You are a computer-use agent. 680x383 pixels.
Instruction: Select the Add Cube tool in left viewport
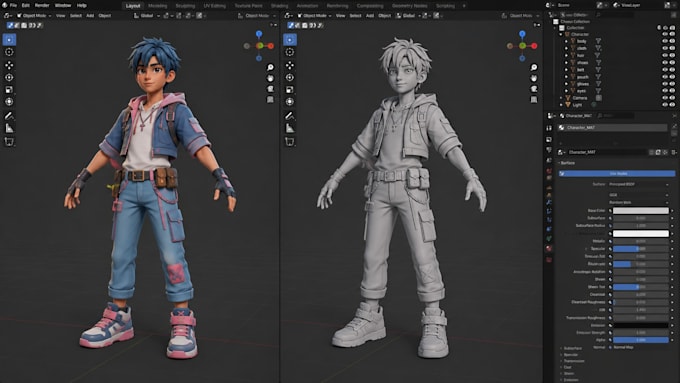coord(9,141)
